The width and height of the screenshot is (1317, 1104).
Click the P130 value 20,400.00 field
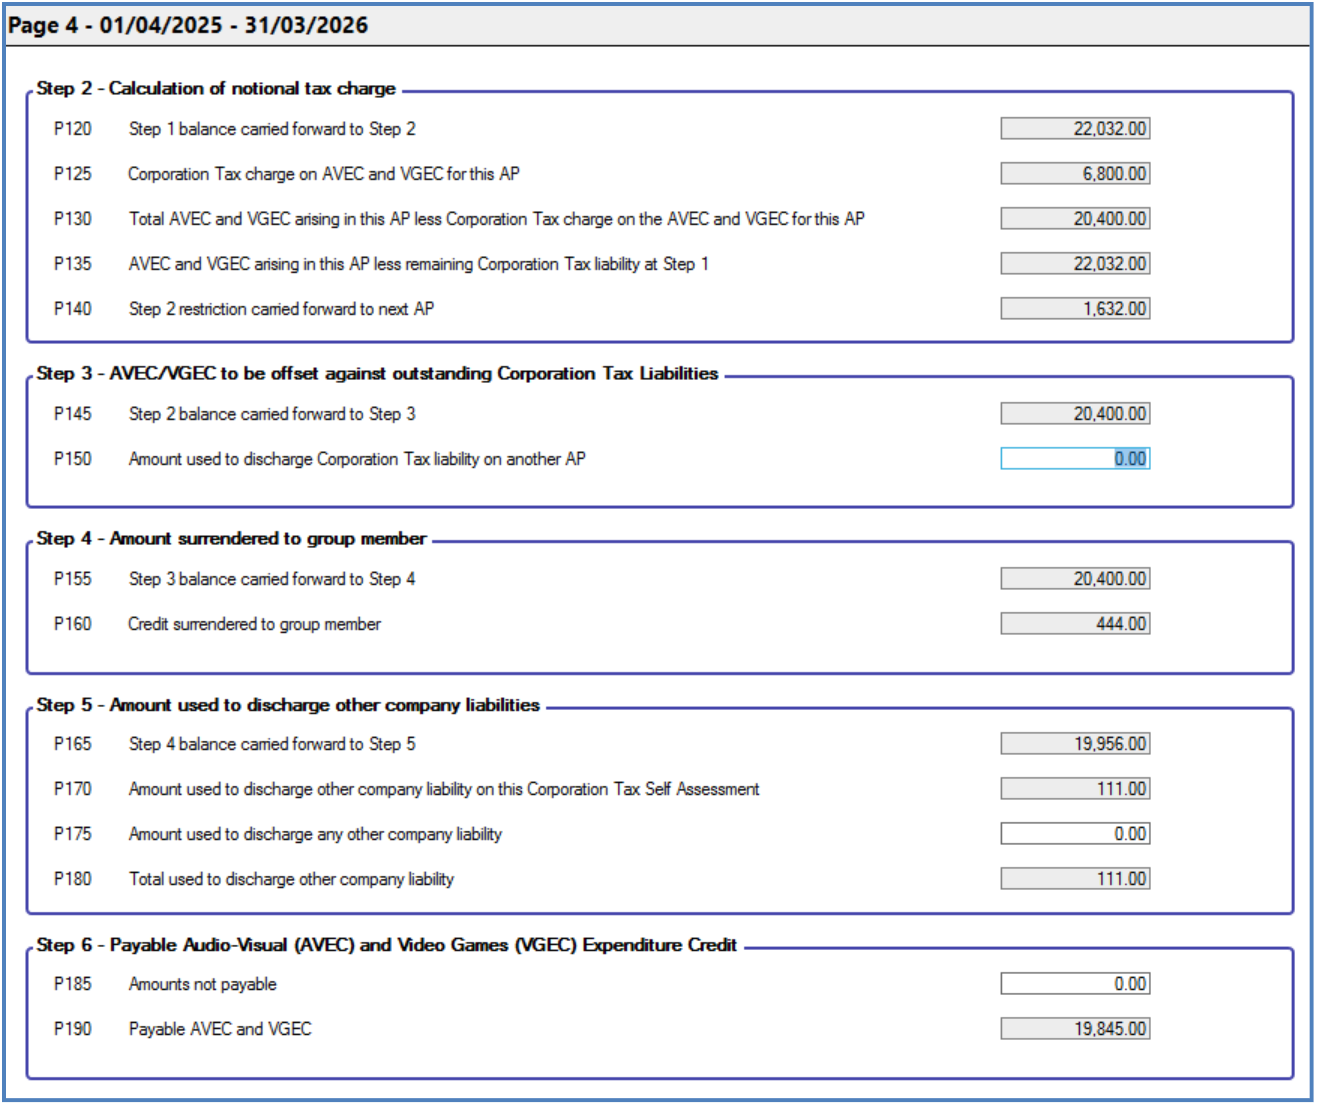click(x=1075, y=219)
